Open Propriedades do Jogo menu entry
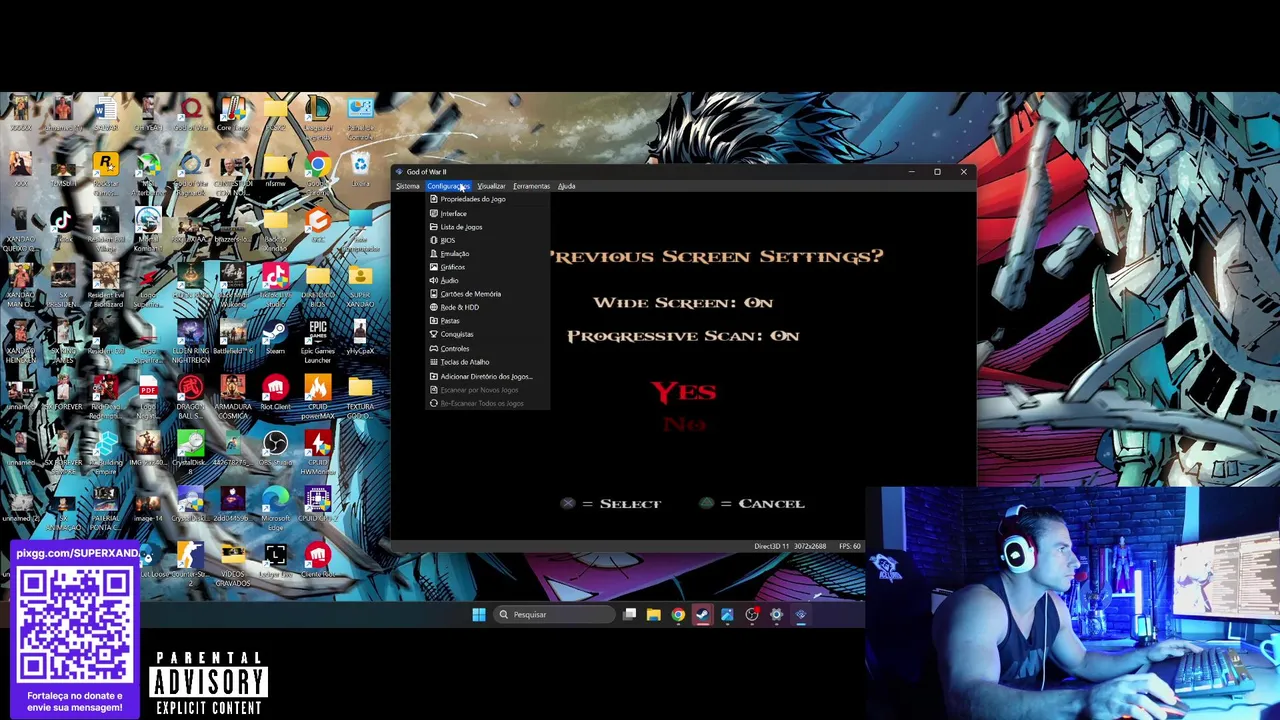1280x720 pixels. (x=488, y=199)
